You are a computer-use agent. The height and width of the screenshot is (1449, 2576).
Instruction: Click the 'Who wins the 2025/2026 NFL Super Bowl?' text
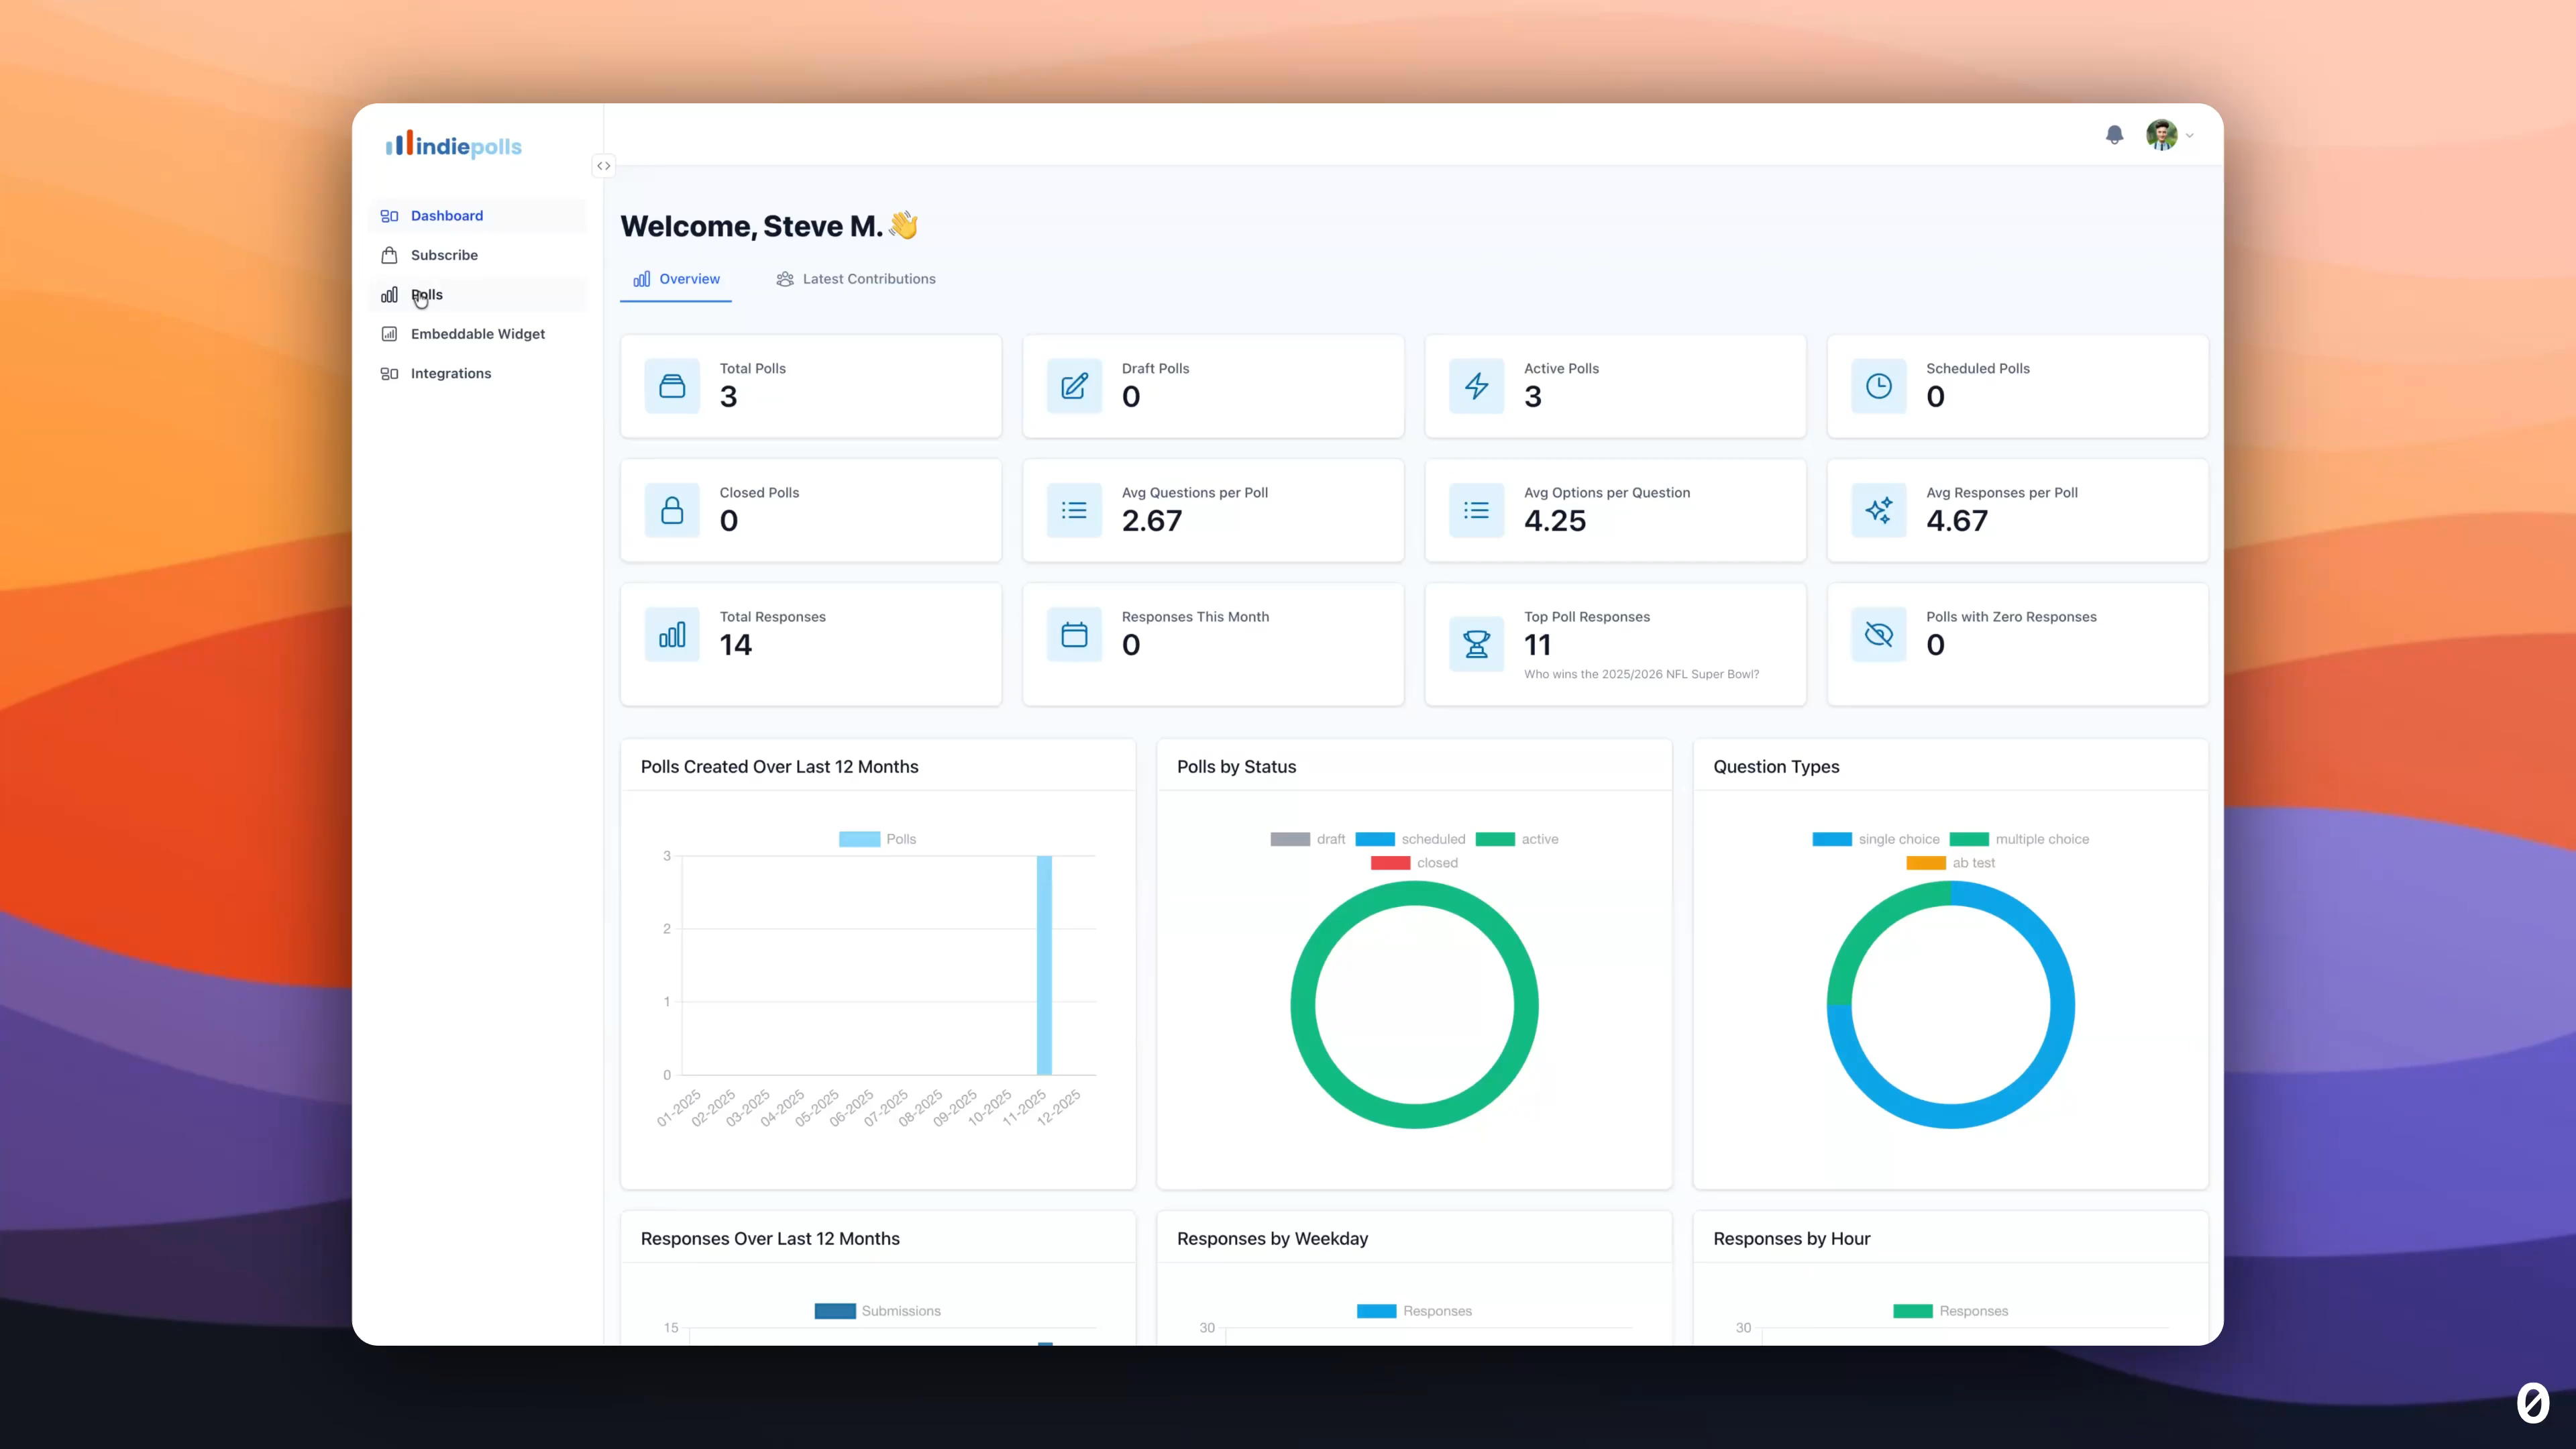[x=1641, y=674]
